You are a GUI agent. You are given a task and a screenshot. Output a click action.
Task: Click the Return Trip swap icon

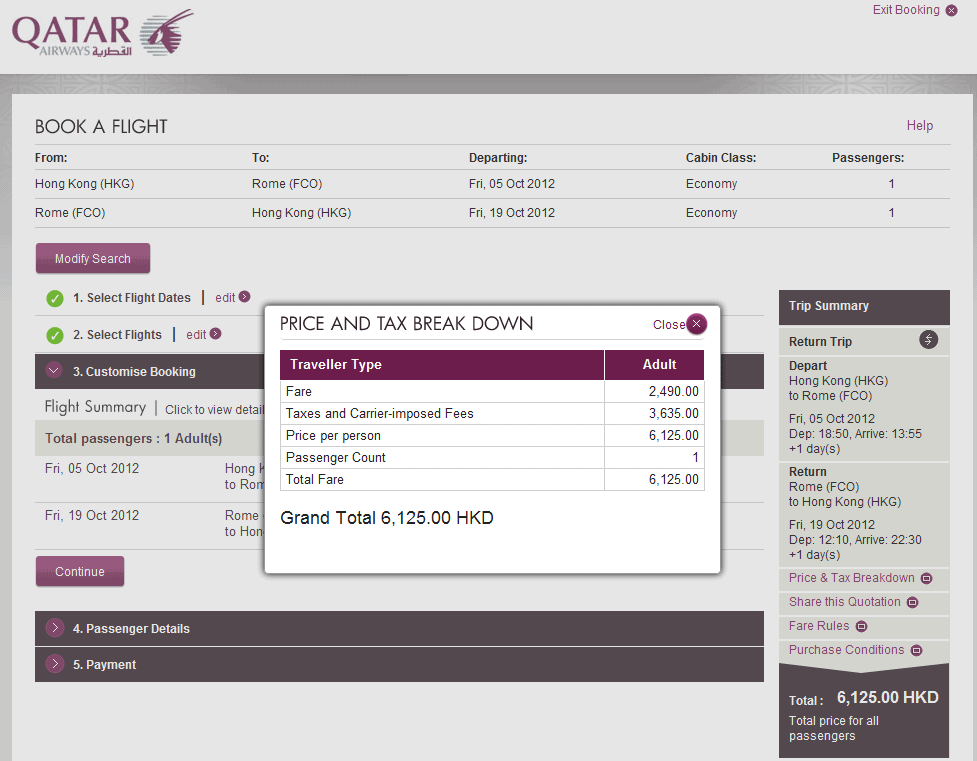(929, 341)
